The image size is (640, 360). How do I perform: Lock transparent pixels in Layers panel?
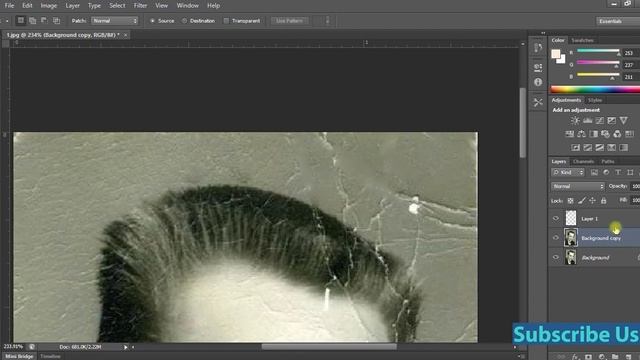tap(571, 200)
